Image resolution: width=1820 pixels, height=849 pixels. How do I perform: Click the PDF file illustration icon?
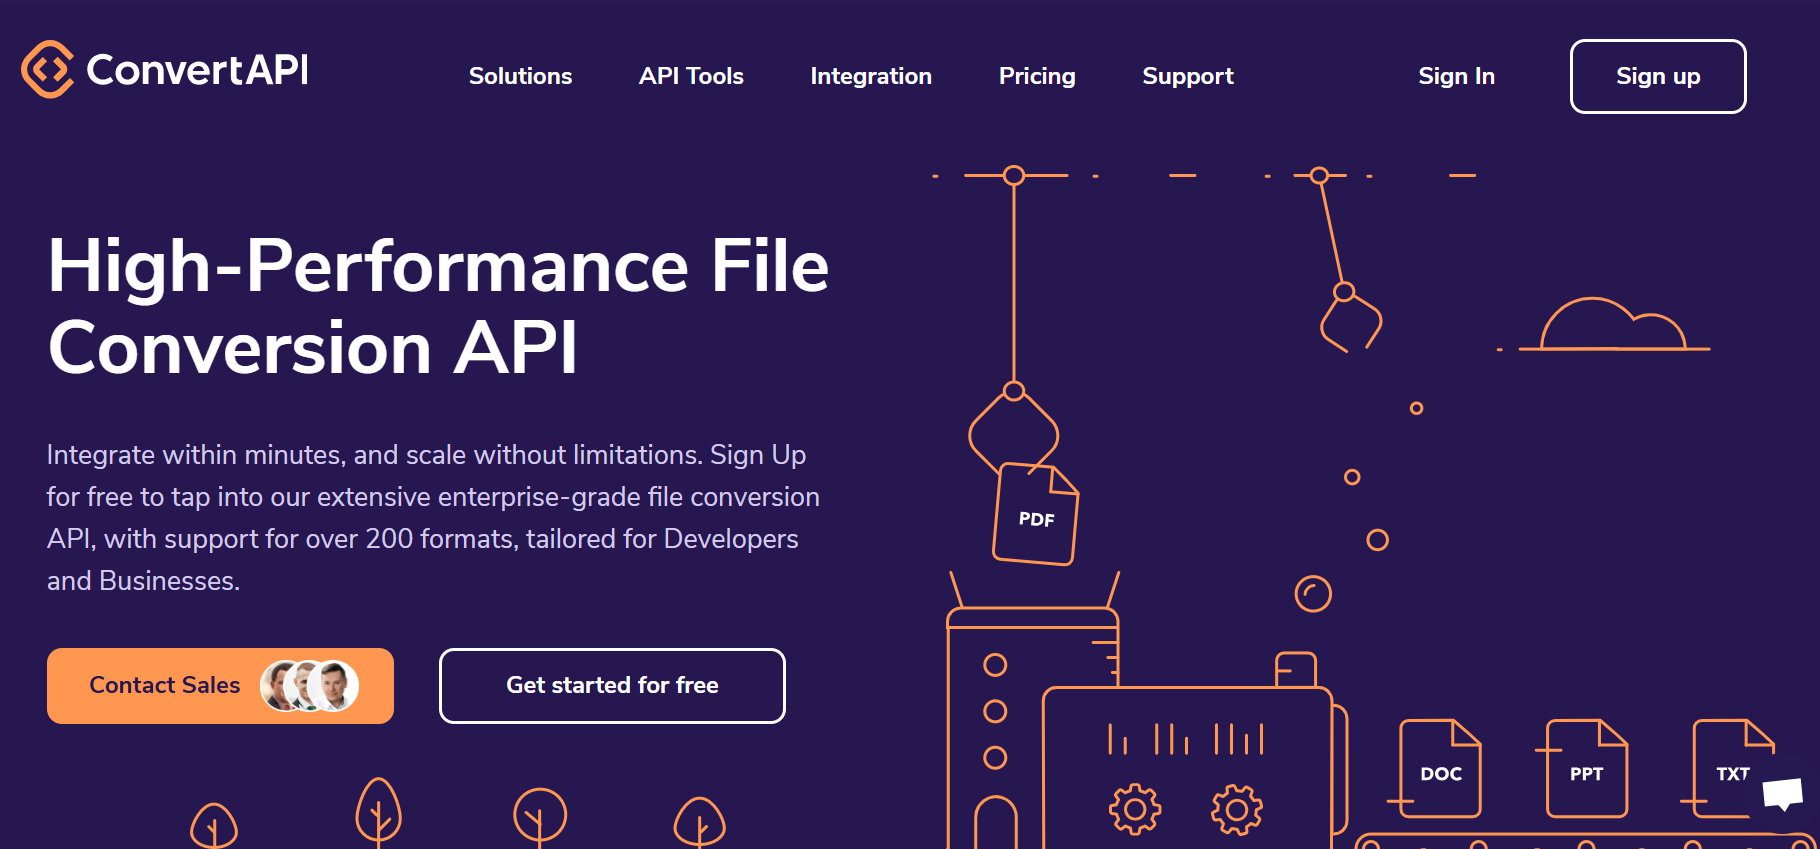tap(1036, 514)
